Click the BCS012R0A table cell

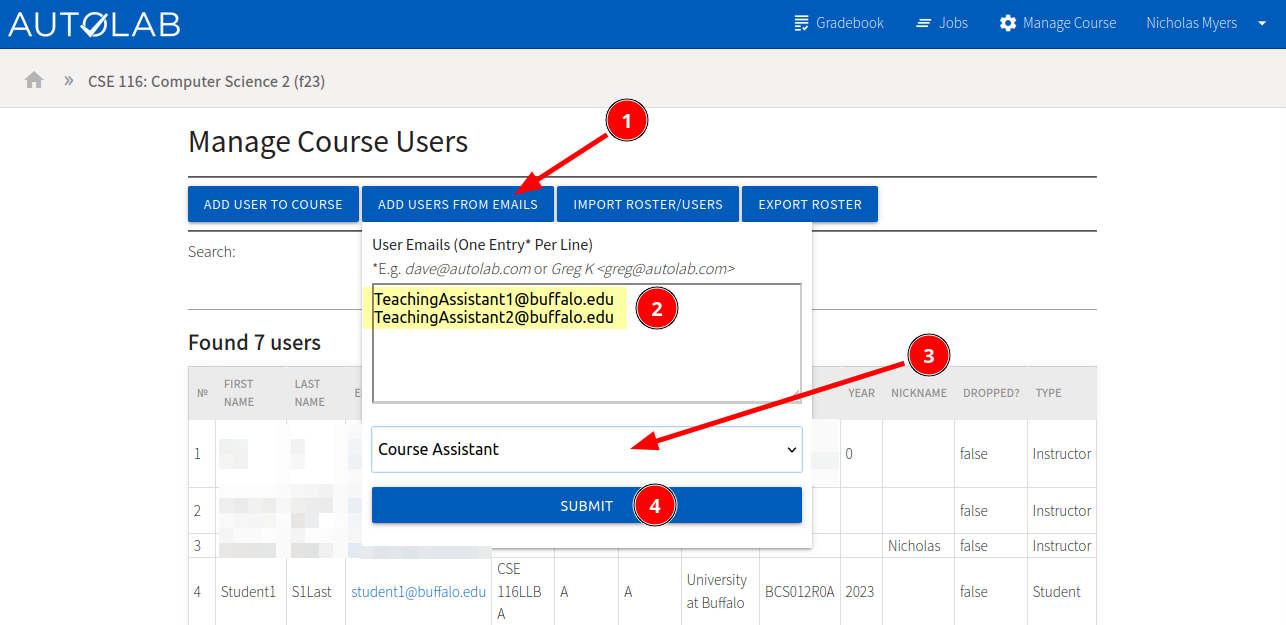(800, 591)
